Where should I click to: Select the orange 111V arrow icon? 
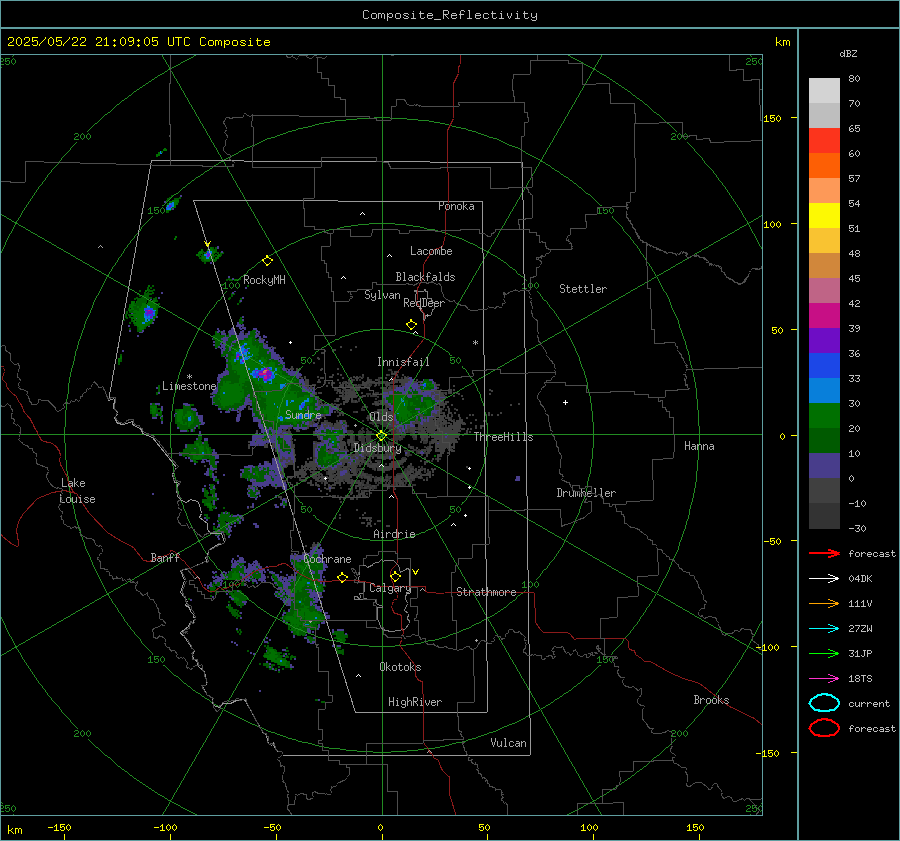click(824, 603)
